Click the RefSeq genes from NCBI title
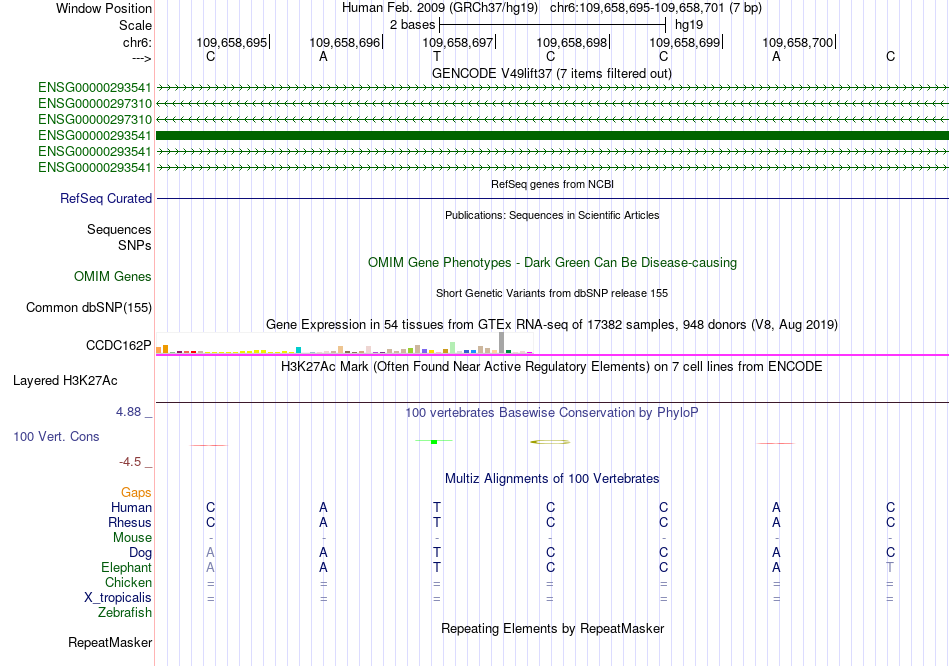 click(x=552, y=184)
